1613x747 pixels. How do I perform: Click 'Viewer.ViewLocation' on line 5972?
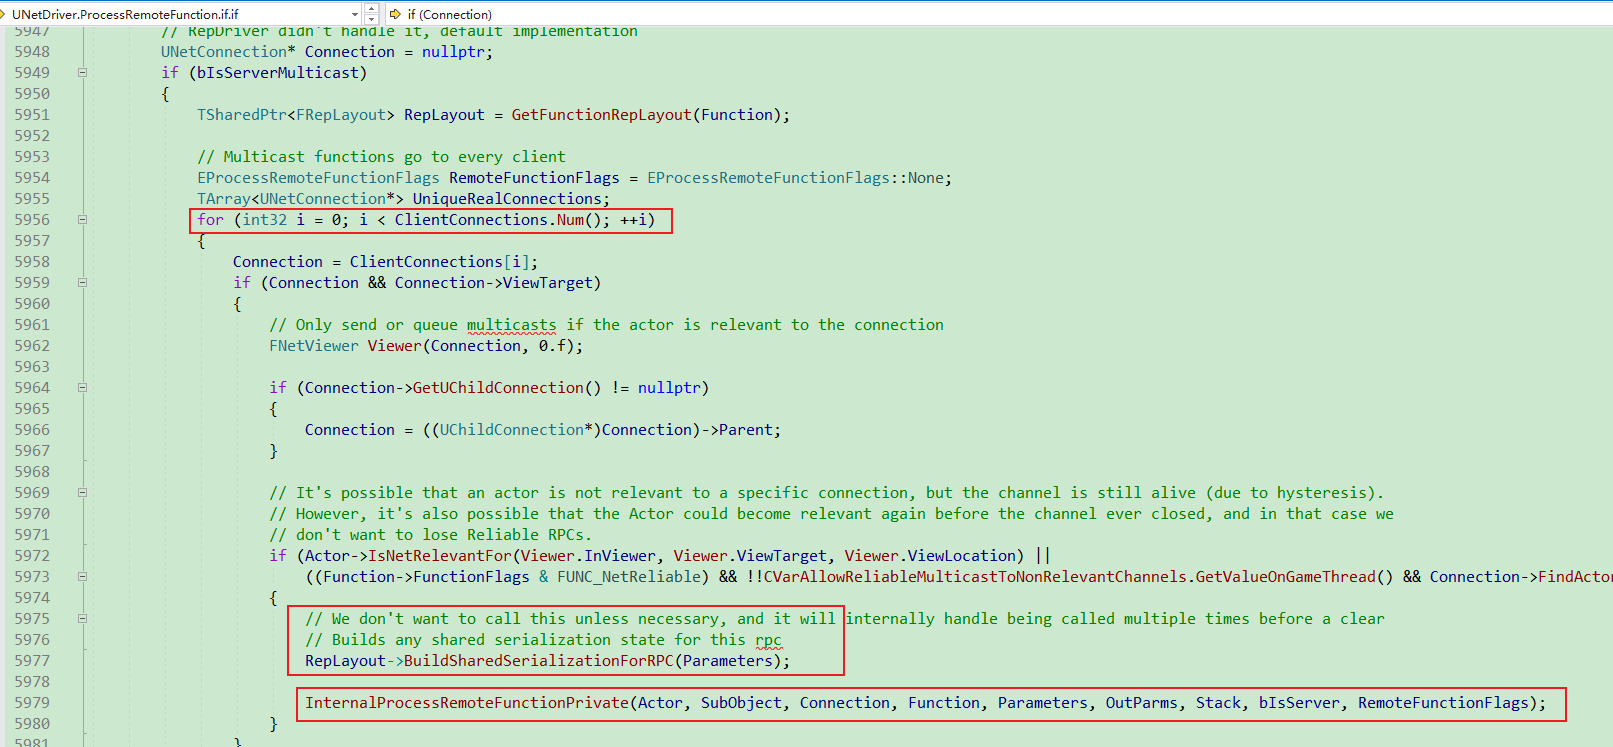[x=930, y=556]
